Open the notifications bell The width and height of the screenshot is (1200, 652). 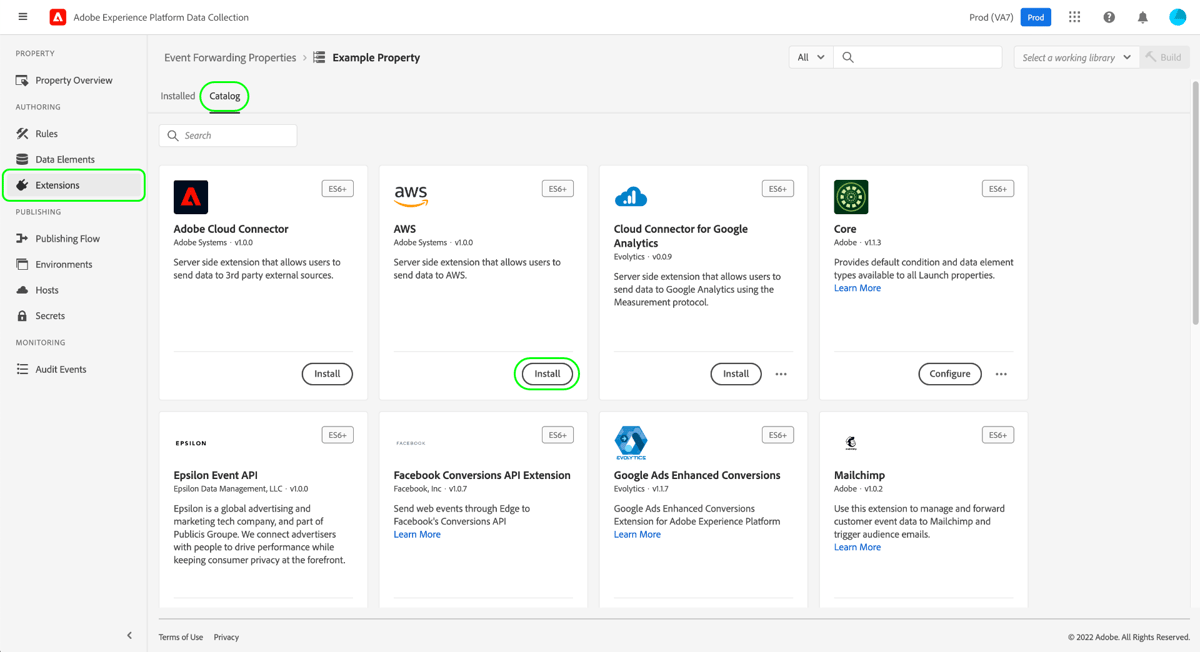point(1143,16)
